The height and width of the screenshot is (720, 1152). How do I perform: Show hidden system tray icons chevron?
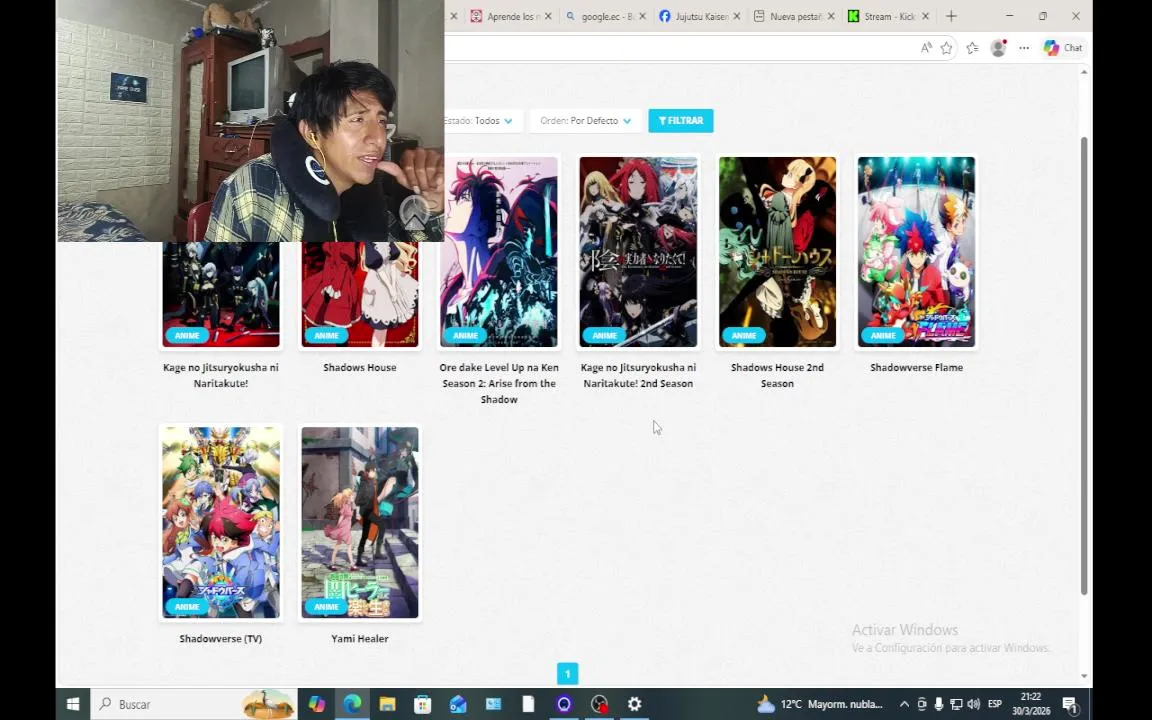coord(904,704)
